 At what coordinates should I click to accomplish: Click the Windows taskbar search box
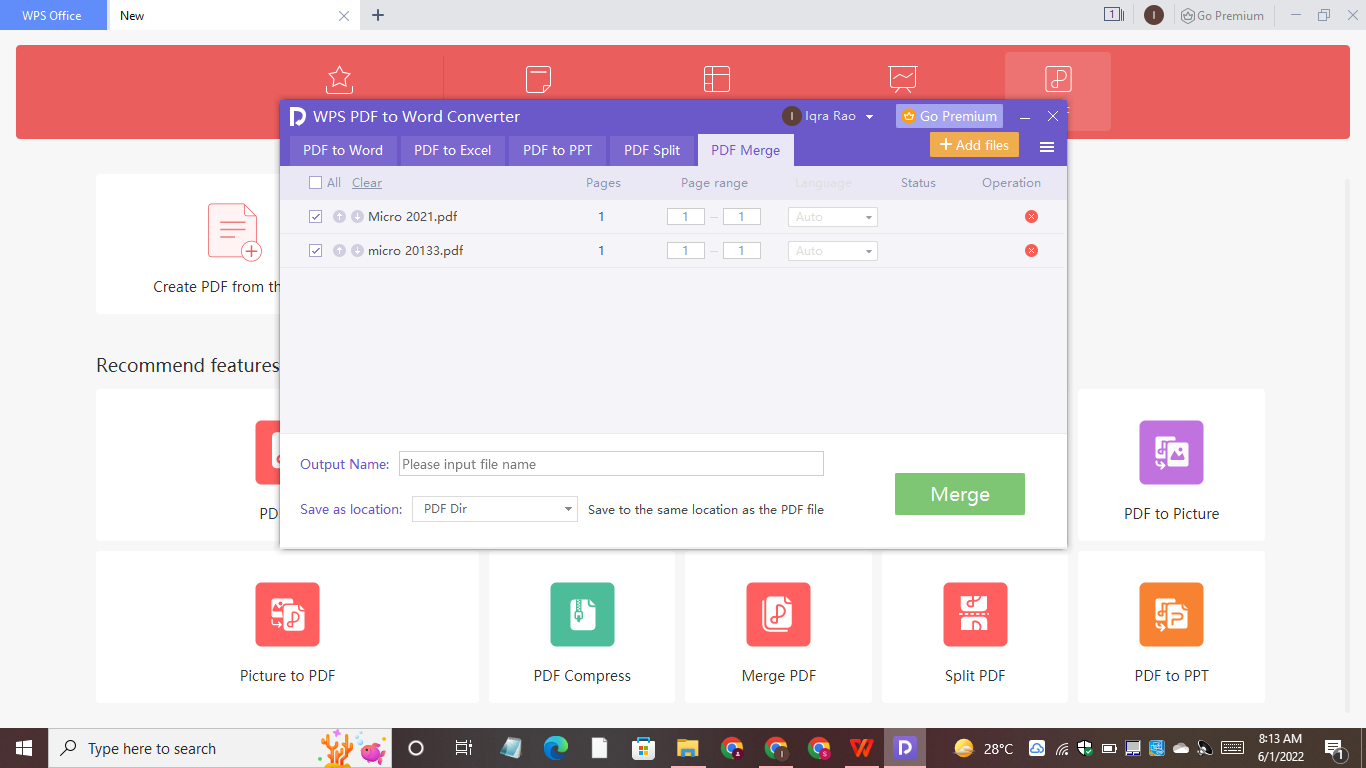[x=220, y=748]
